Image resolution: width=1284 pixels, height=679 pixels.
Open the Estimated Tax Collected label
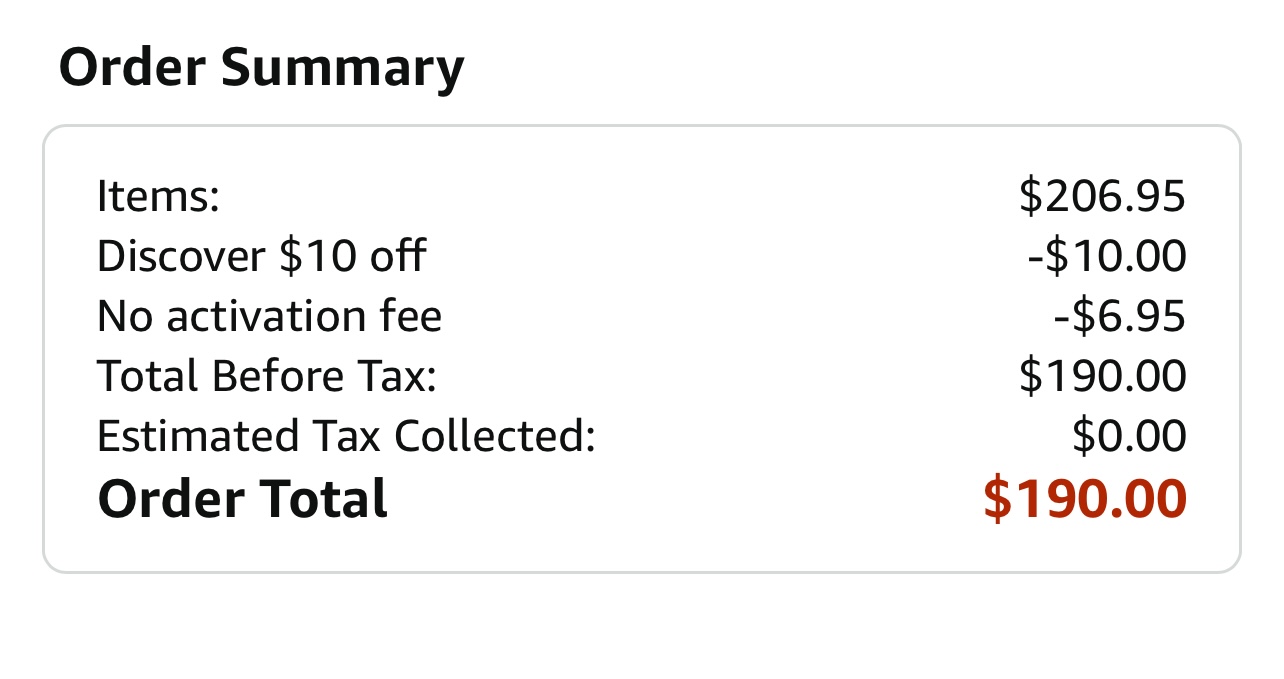(346, 436)
